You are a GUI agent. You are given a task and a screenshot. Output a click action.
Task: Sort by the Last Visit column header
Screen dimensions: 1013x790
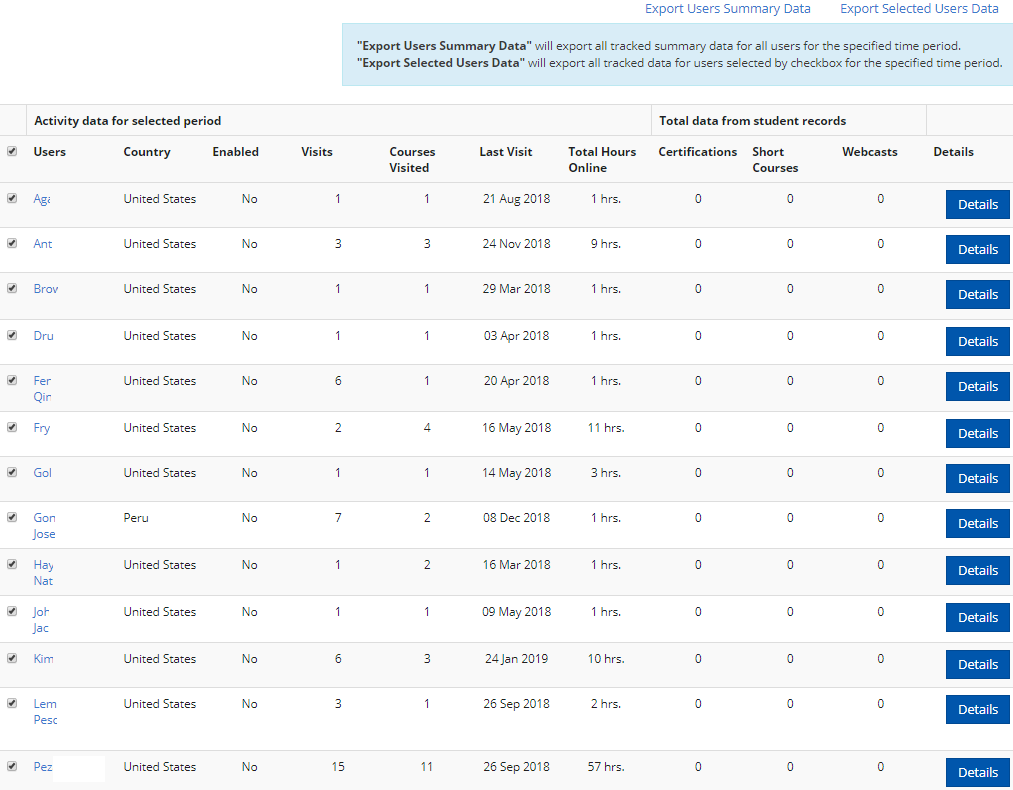pyautogui.click(x=505, y=152)
